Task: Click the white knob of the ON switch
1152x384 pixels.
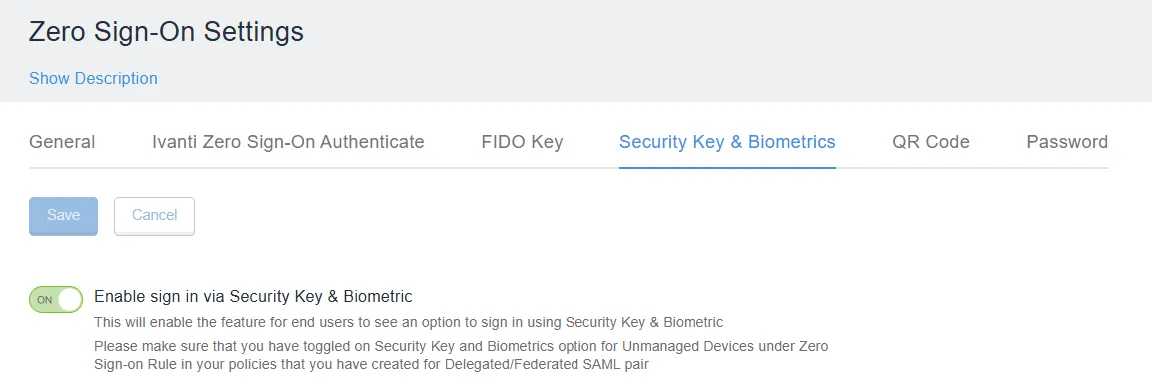Action: coord(69,300)
